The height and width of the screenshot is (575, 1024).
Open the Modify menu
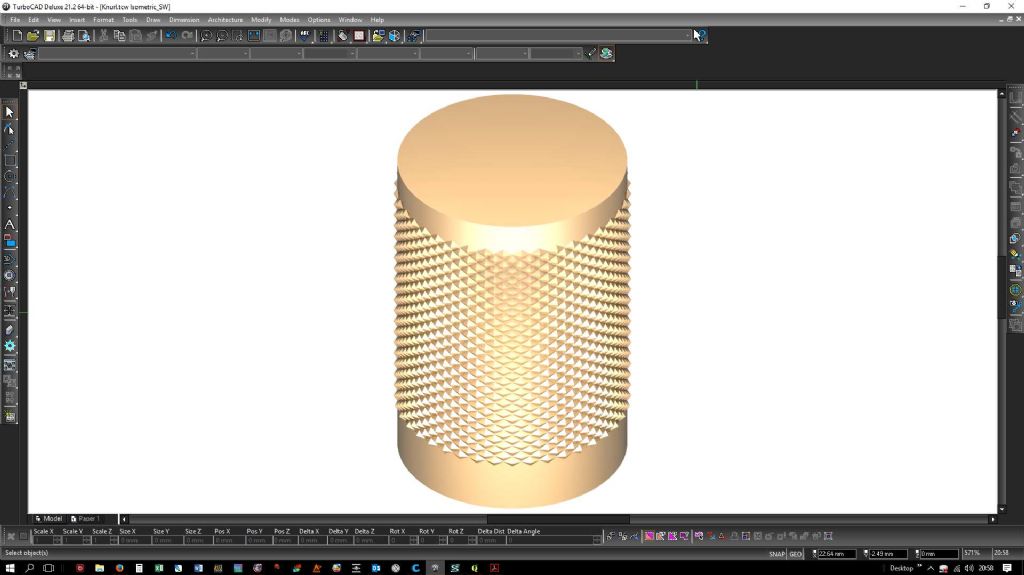[x=261, y=20]
